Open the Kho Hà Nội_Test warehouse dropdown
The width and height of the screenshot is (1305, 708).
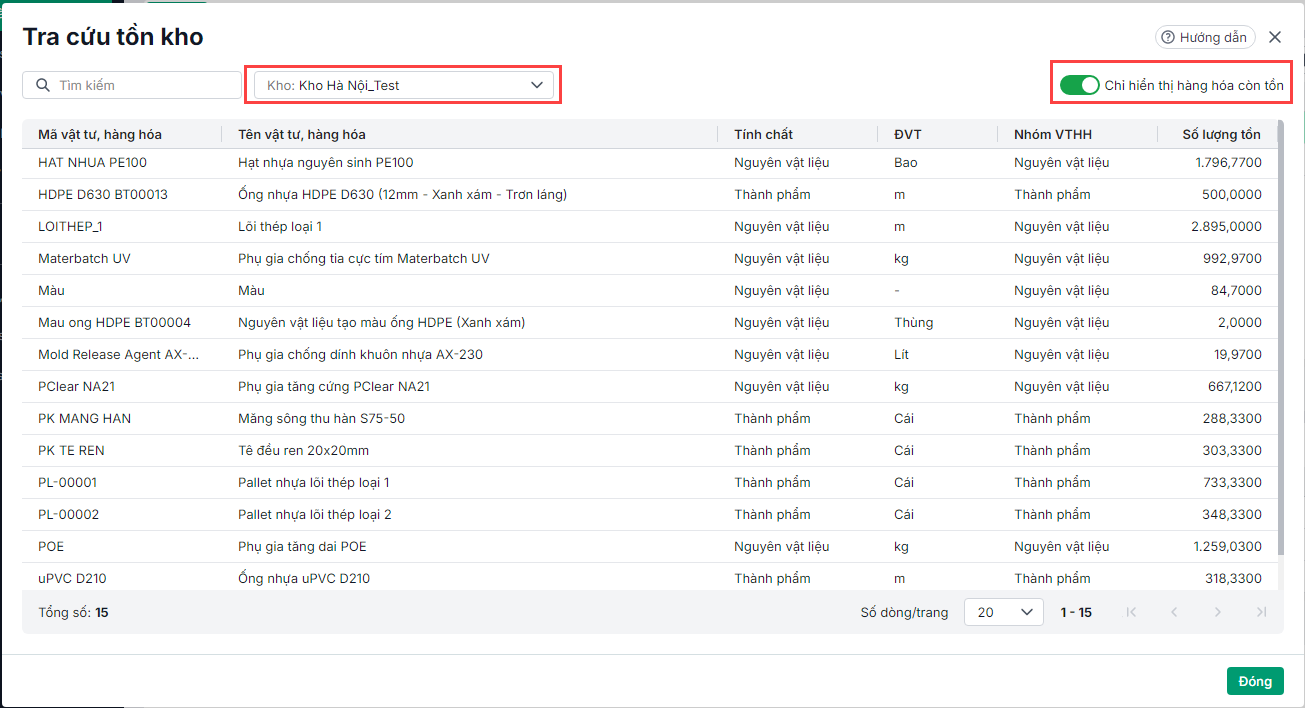403,85
